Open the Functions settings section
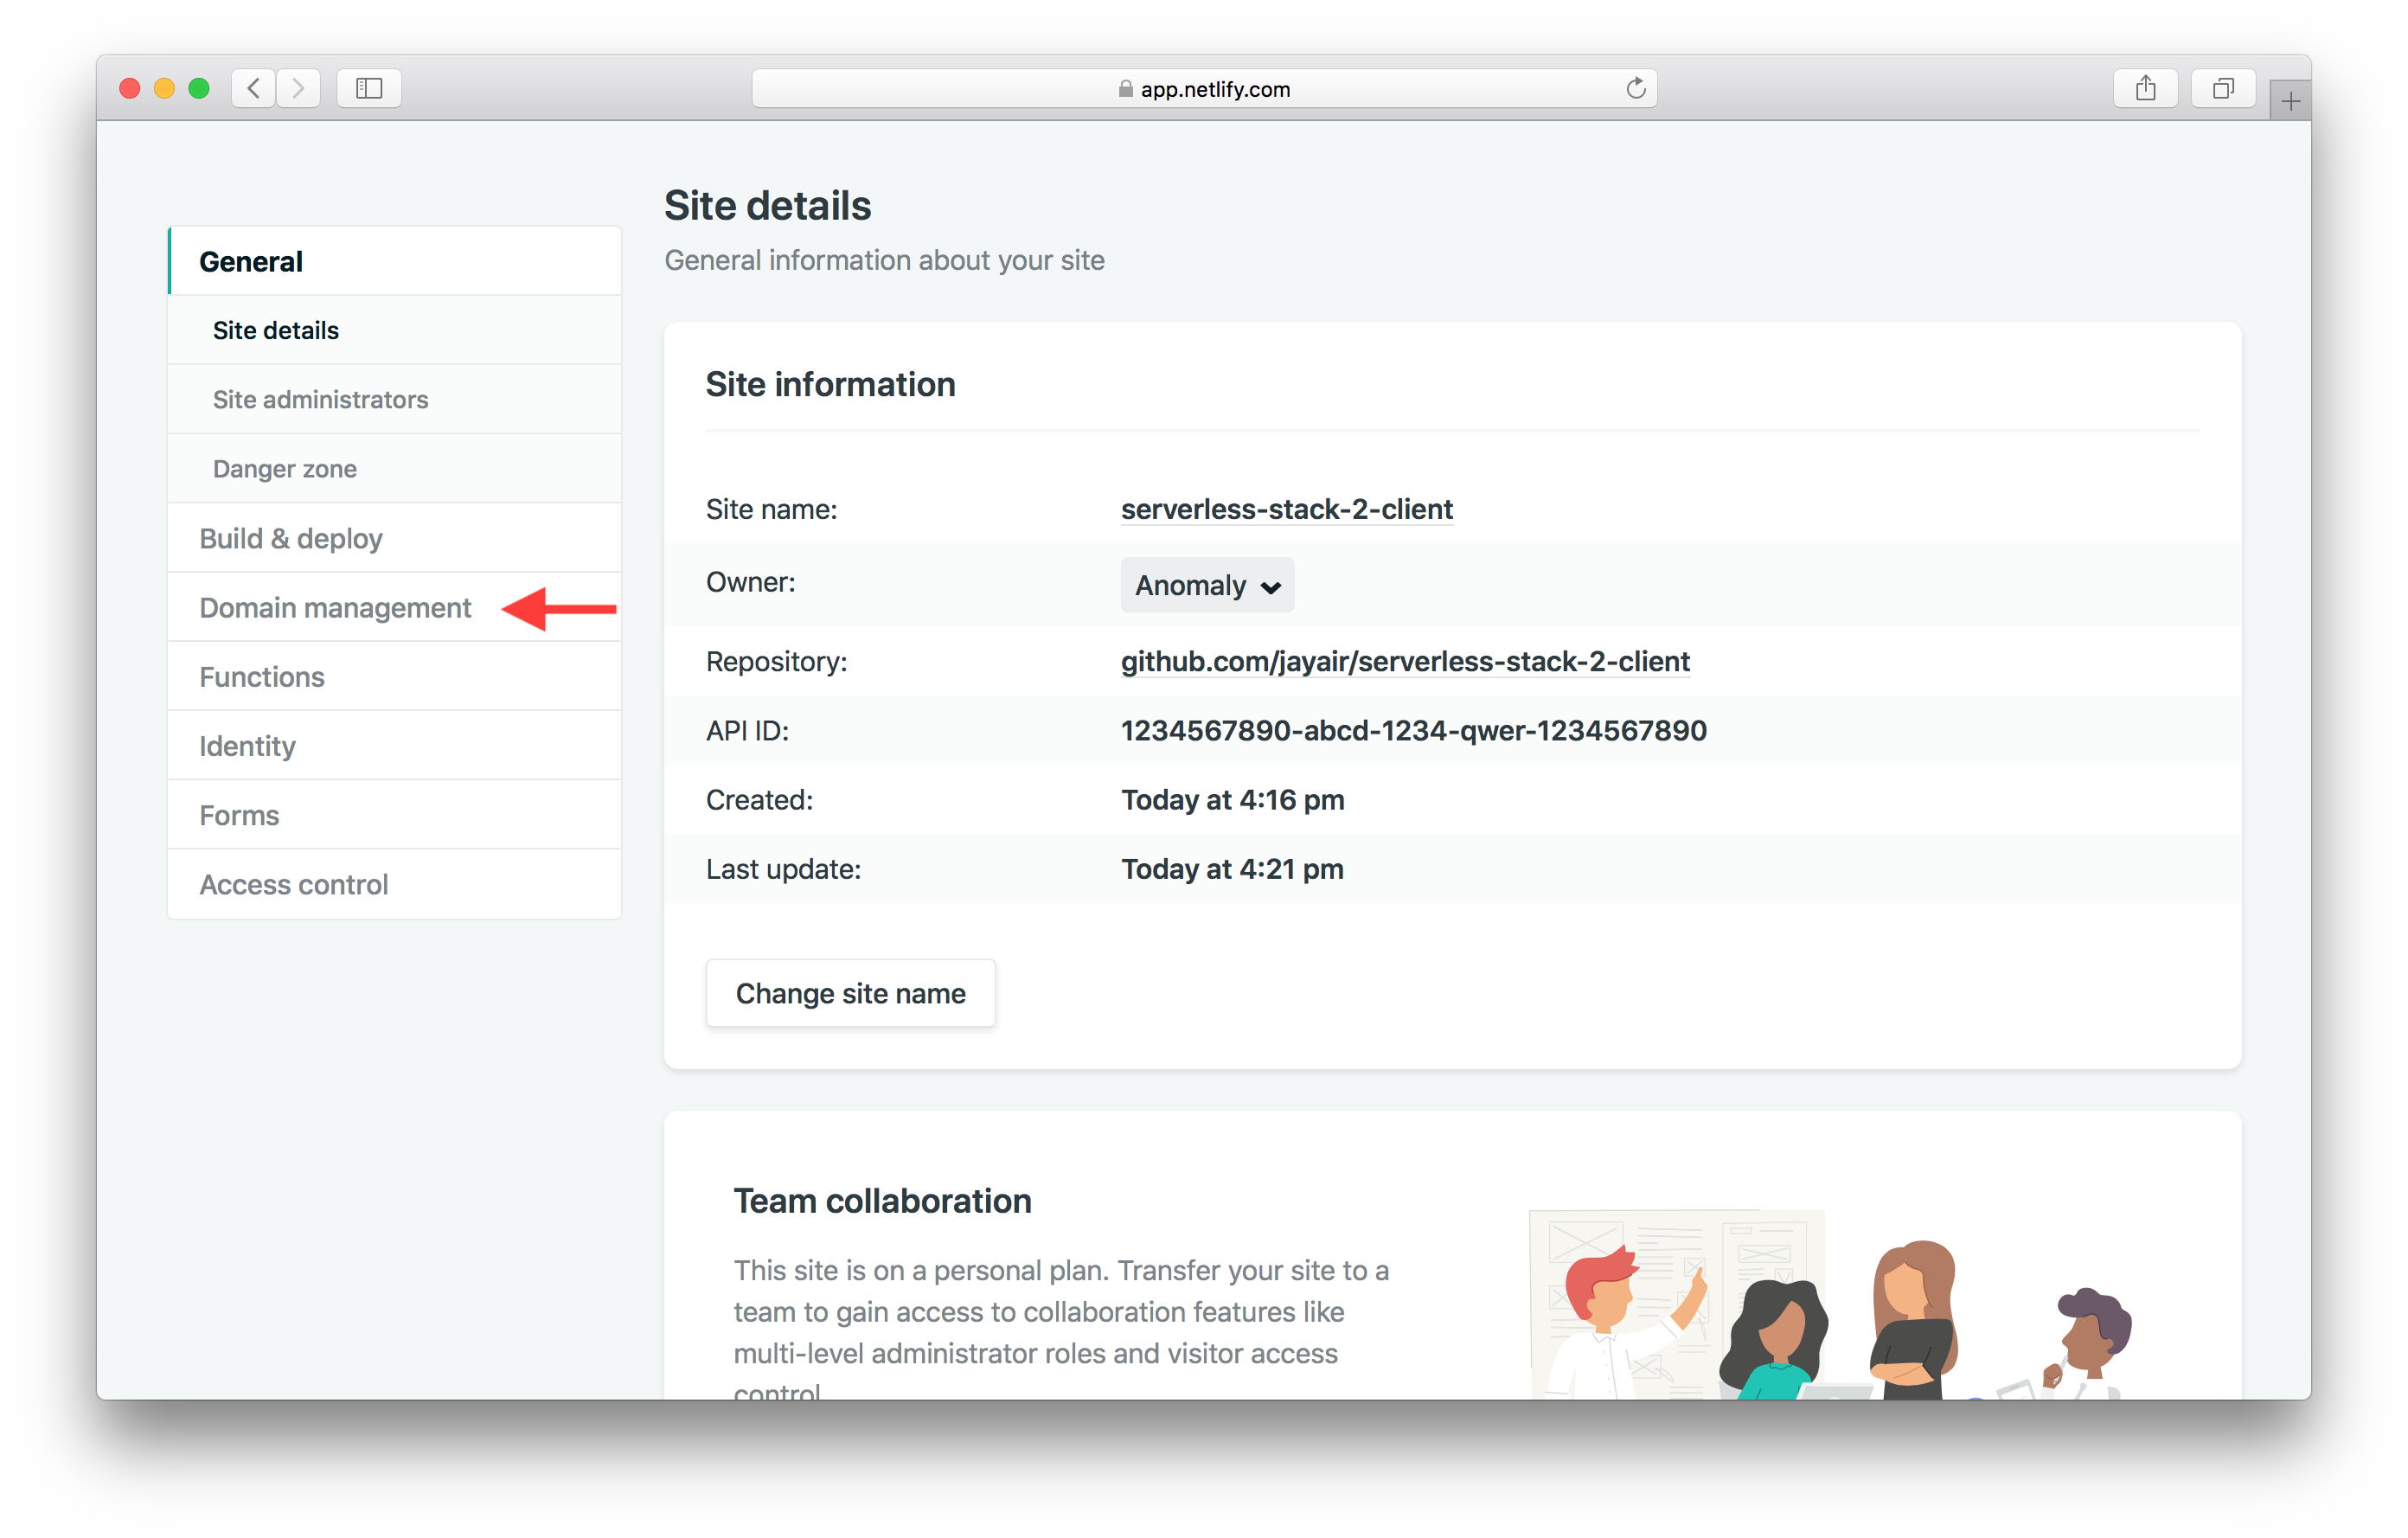Viewport: 2408px width, 1538px height. (x=262, y=677)
